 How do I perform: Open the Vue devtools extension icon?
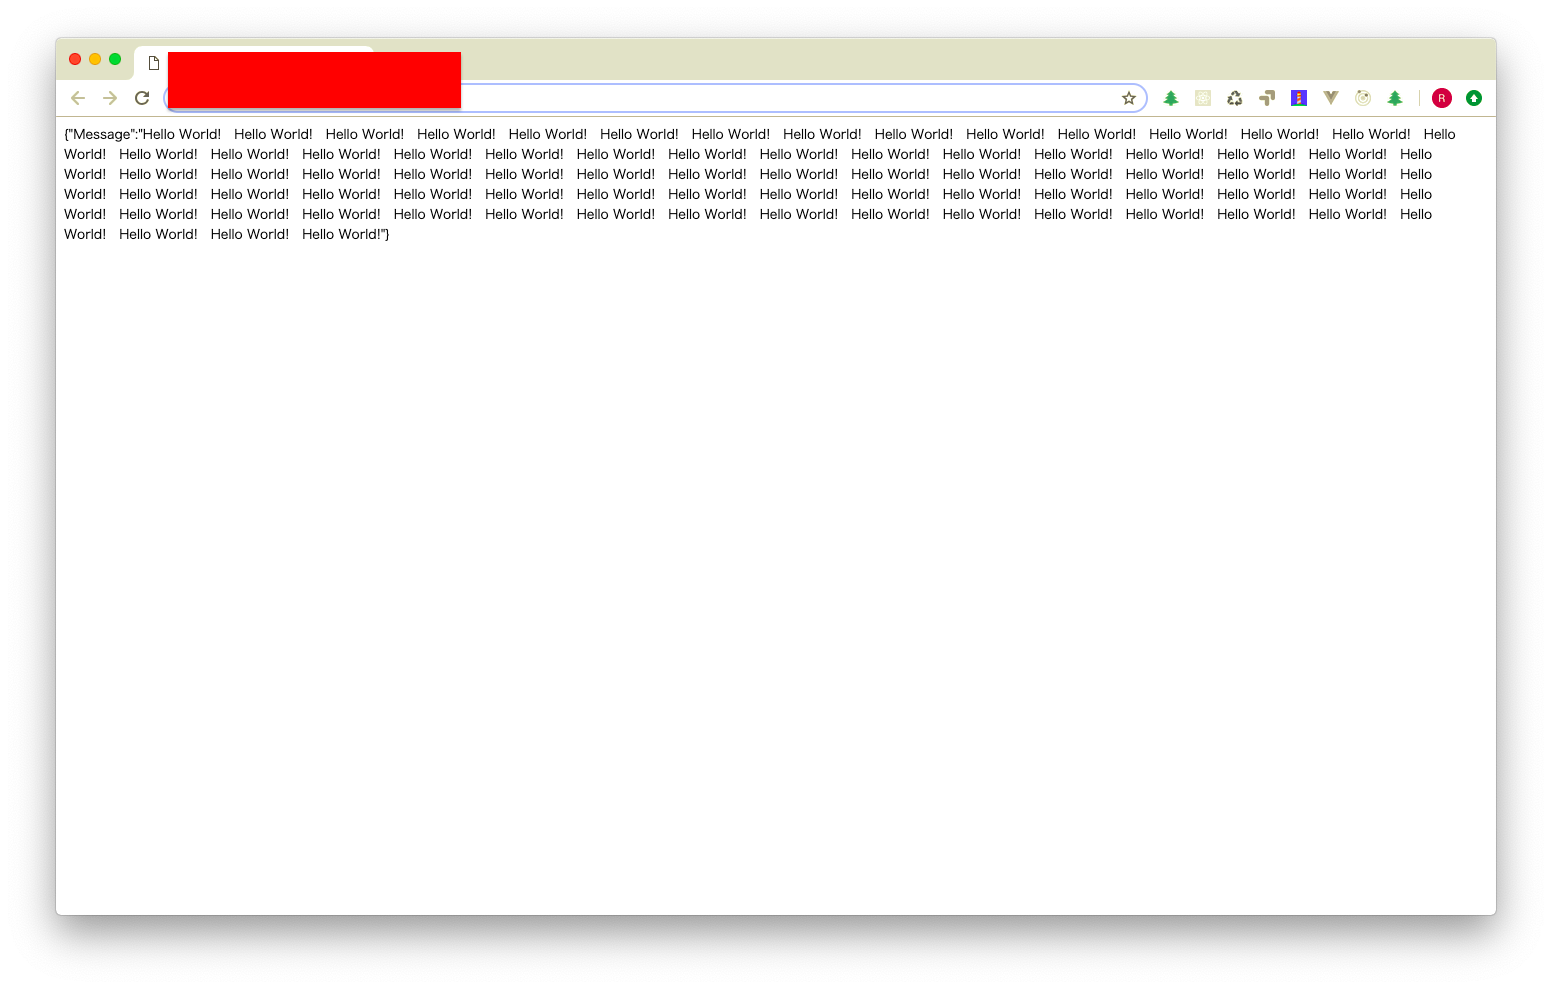point(1331,98)
